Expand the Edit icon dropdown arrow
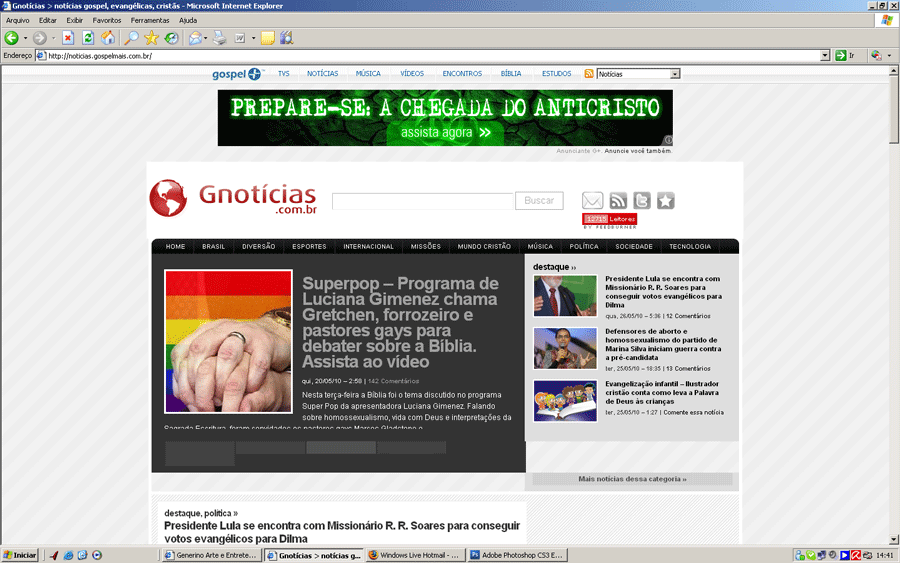 tap(253, 38)
